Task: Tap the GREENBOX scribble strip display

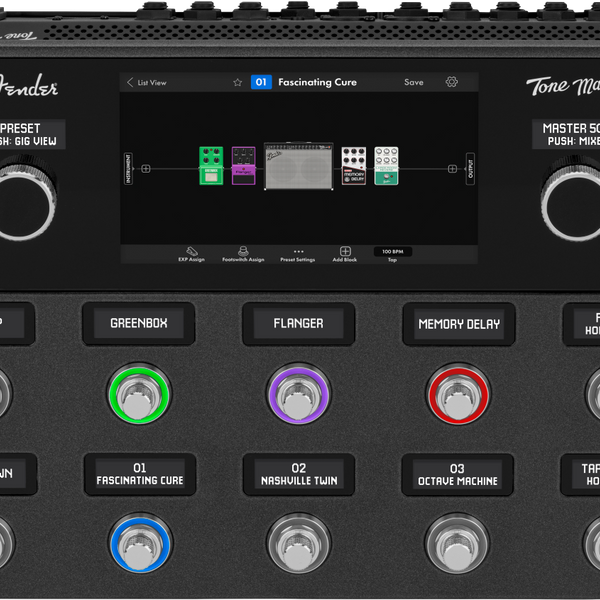Action: (139, 324)
